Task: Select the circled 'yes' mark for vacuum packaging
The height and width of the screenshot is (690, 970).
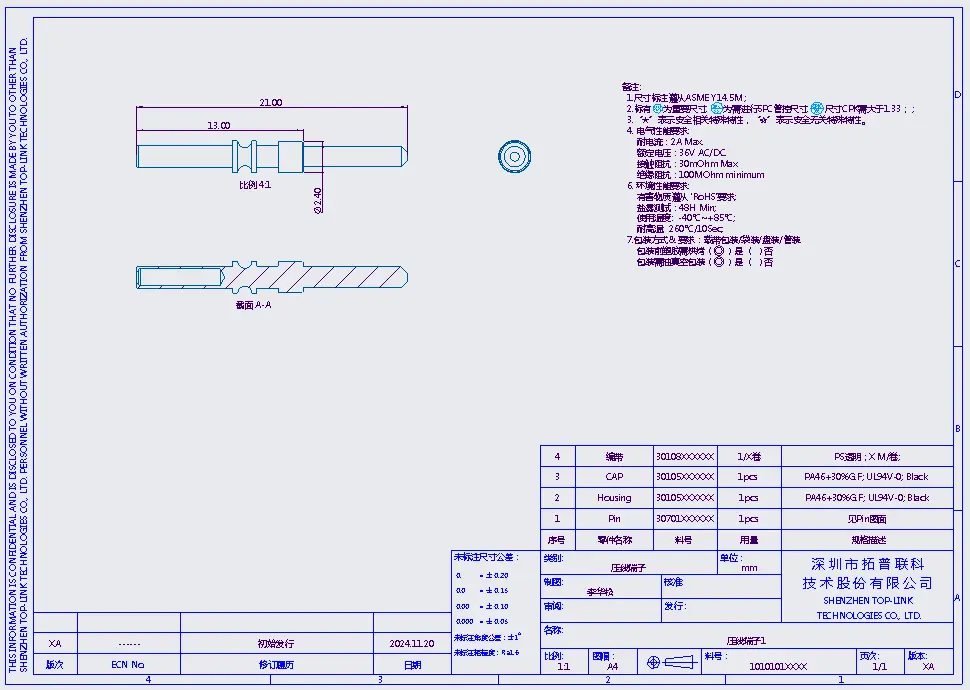Action: (x=718, y=263)
